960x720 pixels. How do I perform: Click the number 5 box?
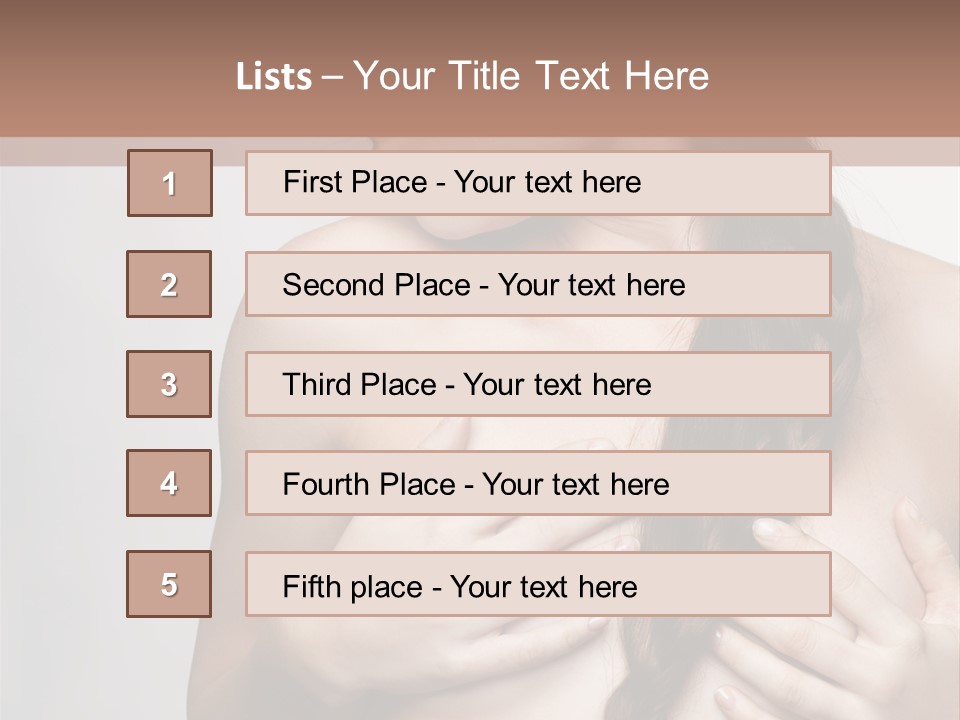point(169,584)
